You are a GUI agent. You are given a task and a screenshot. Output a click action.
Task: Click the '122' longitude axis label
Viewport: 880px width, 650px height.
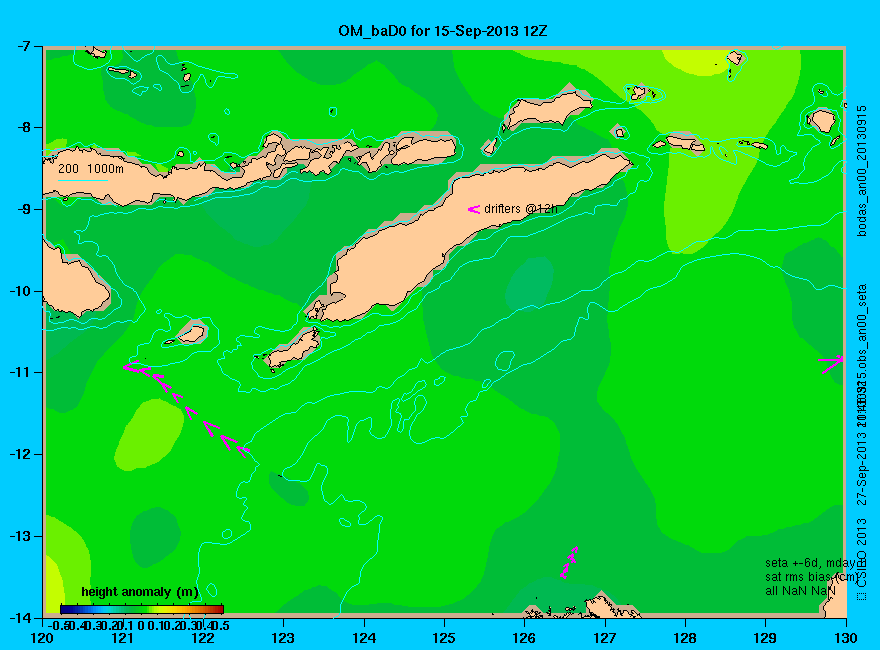[203, 638]
